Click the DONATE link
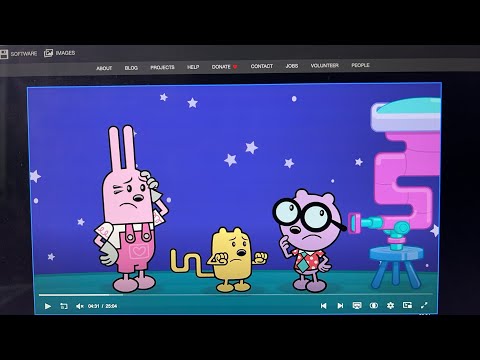This screenshot has height=360, width=480. click(225, 67)
